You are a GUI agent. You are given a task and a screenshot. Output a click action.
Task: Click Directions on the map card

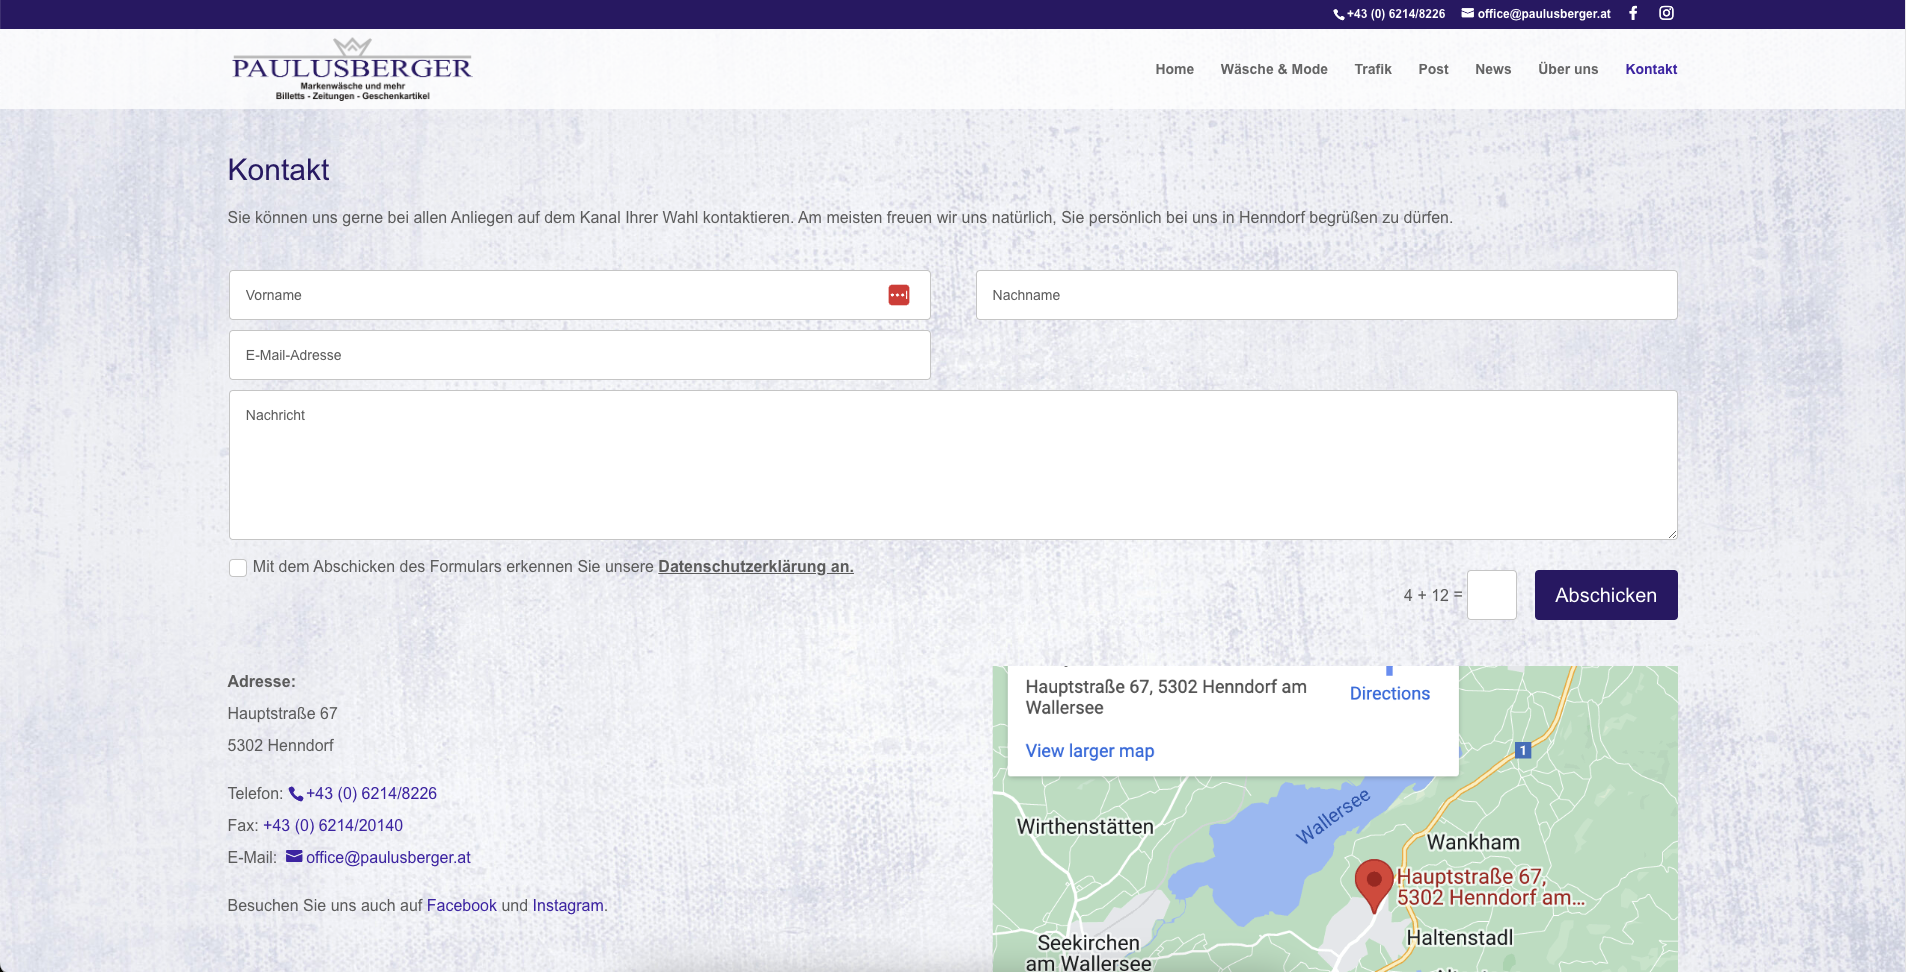pyautogui.click(x=1389, y=693)
